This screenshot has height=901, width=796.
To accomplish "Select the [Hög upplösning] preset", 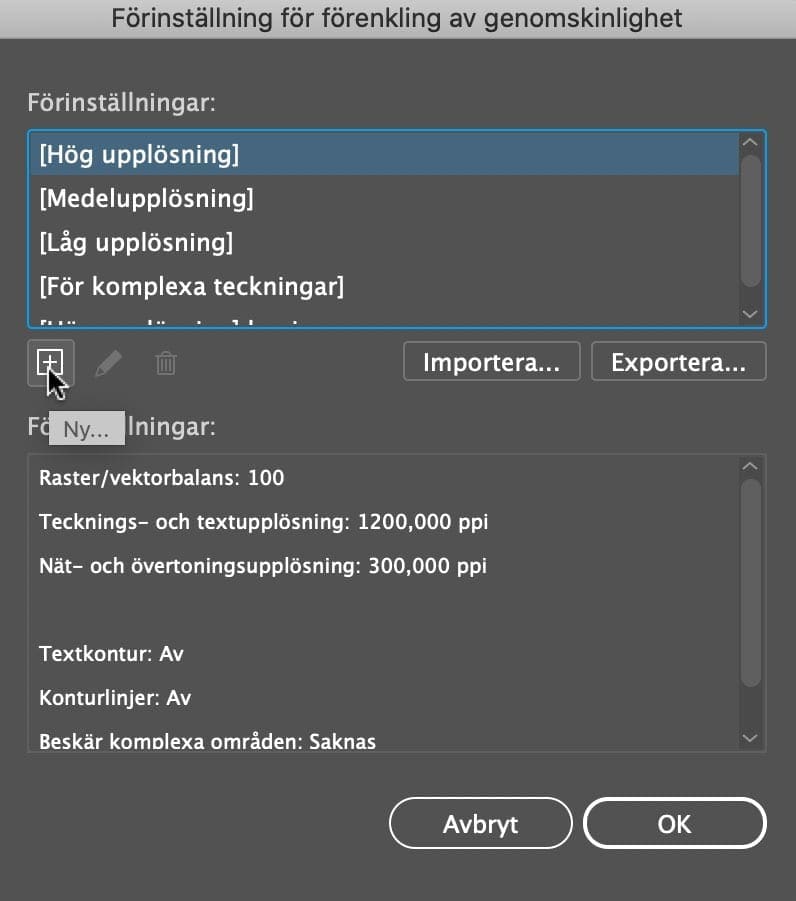I will [383, 155].
